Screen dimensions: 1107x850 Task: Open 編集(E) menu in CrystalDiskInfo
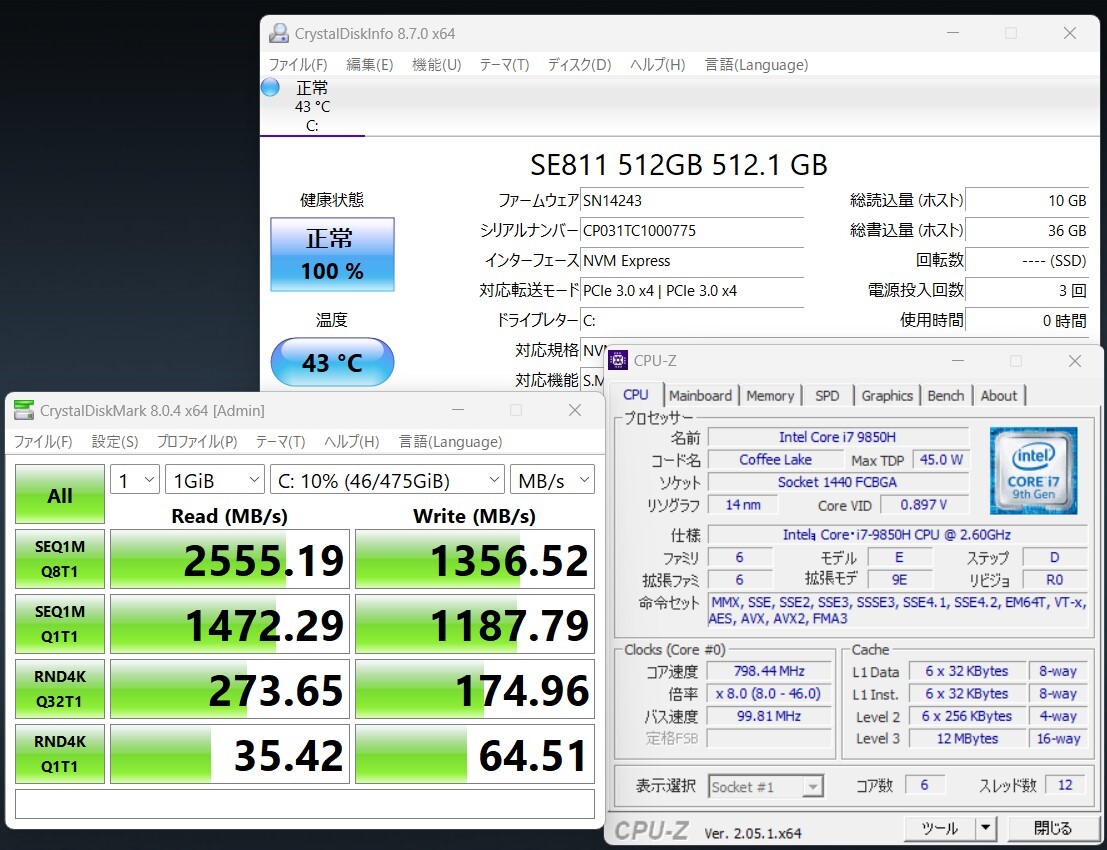(369, 65)
